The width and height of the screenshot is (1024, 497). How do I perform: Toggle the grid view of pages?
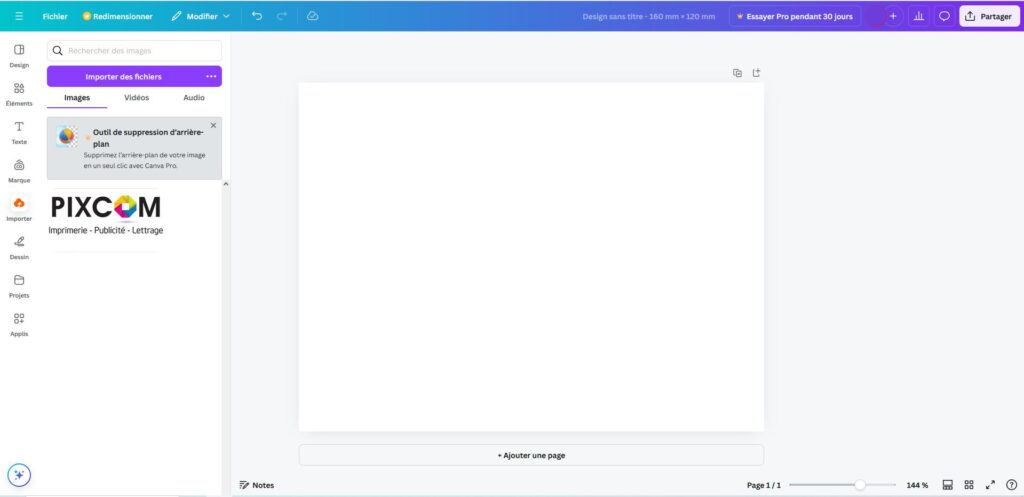point(968,485)
